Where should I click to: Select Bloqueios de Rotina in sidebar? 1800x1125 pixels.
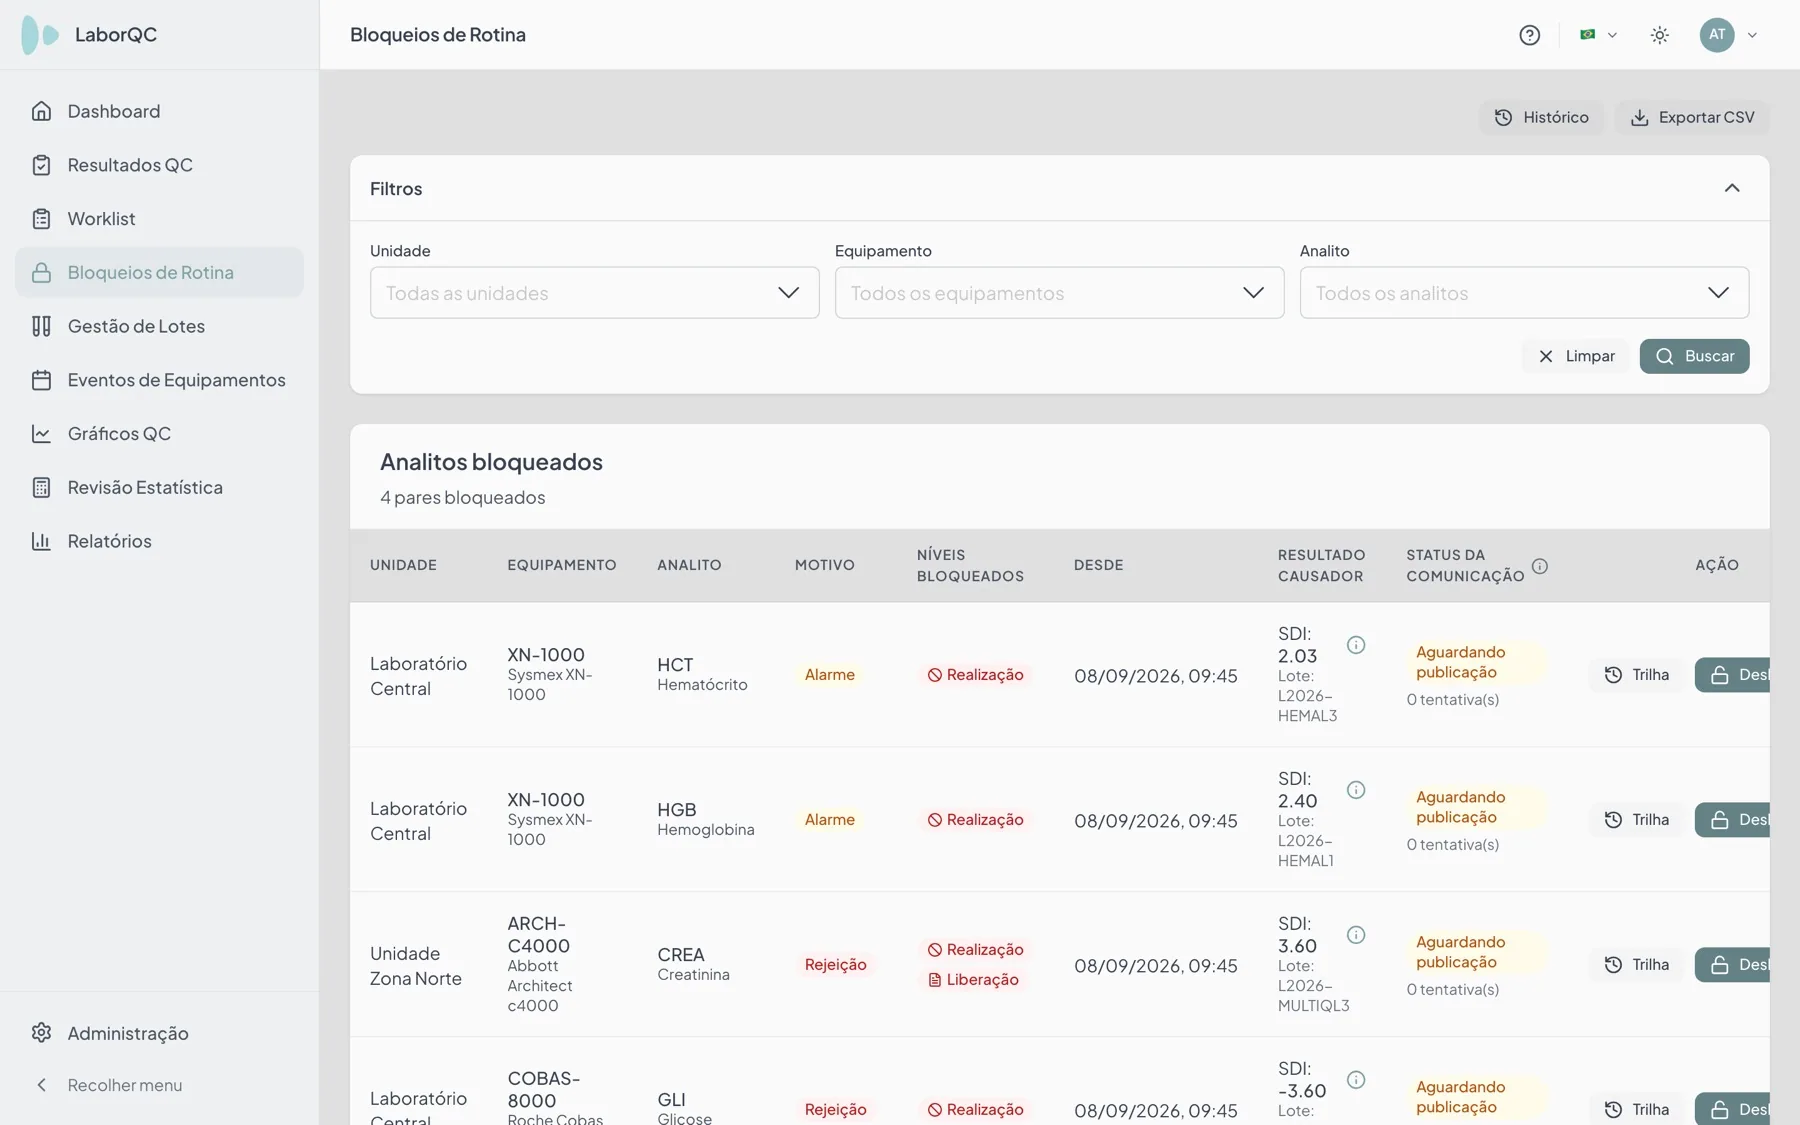click(x=160, y=272)
